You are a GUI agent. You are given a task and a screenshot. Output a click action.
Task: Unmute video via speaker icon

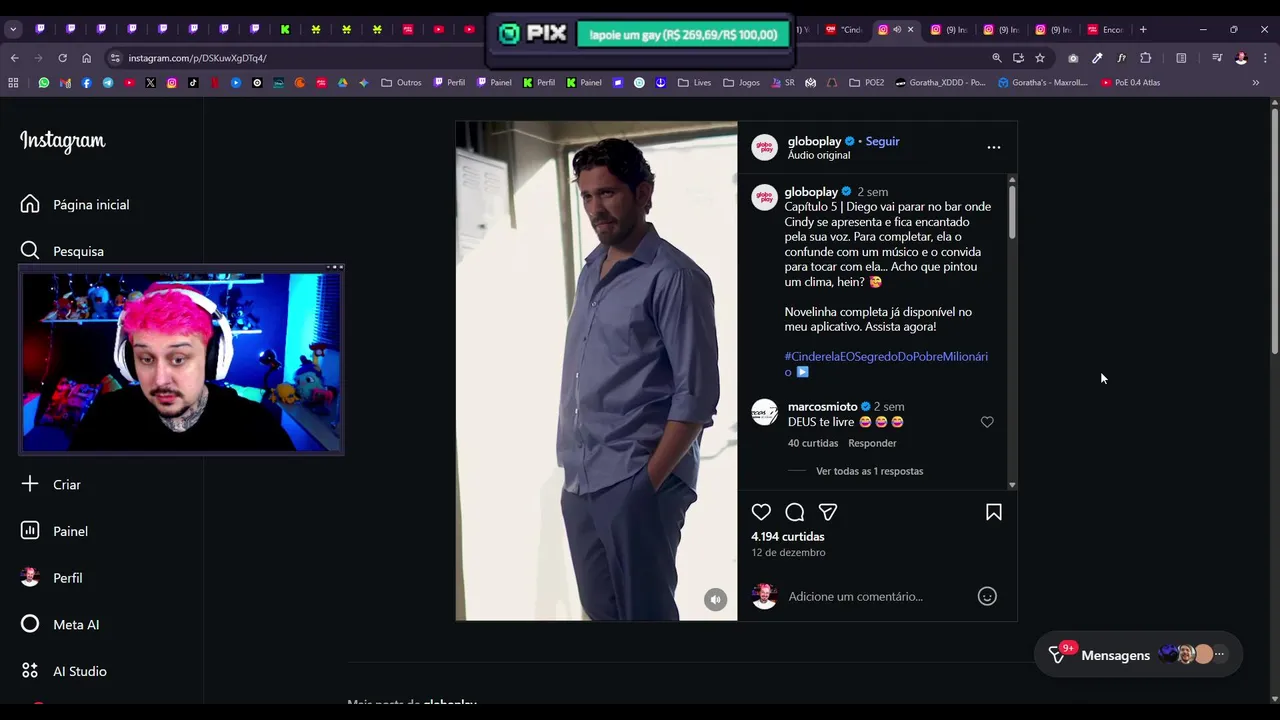(x=715, y=599)
